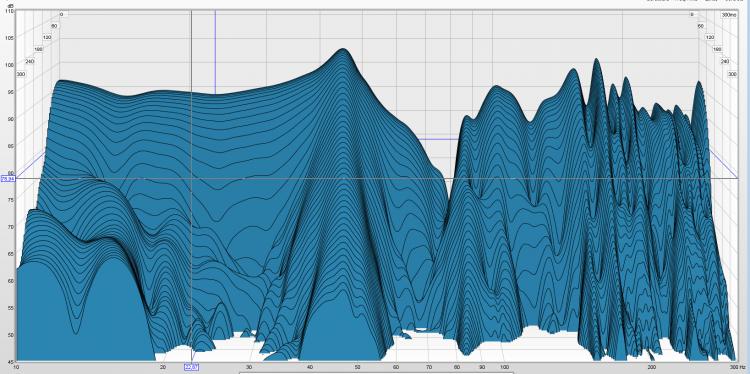Click the 78.94 dB cursor readout box
The image size is (750, 374).
[x=9, y=179]
